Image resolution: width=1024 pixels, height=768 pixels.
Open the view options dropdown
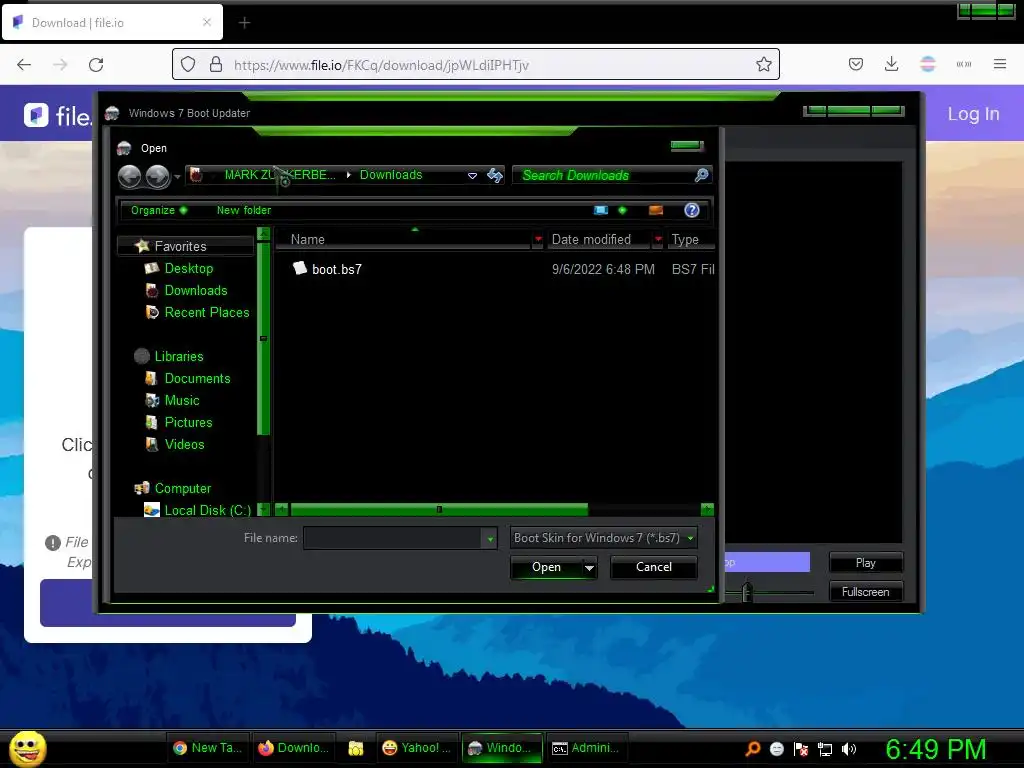click(622, 210)
